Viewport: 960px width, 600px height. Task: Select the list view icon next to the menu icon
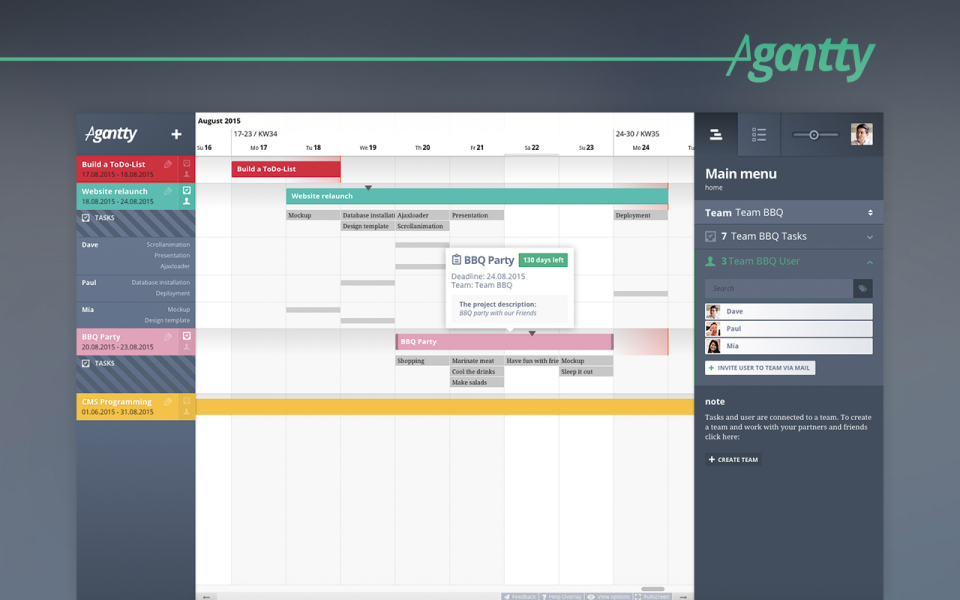coord(758,134)
